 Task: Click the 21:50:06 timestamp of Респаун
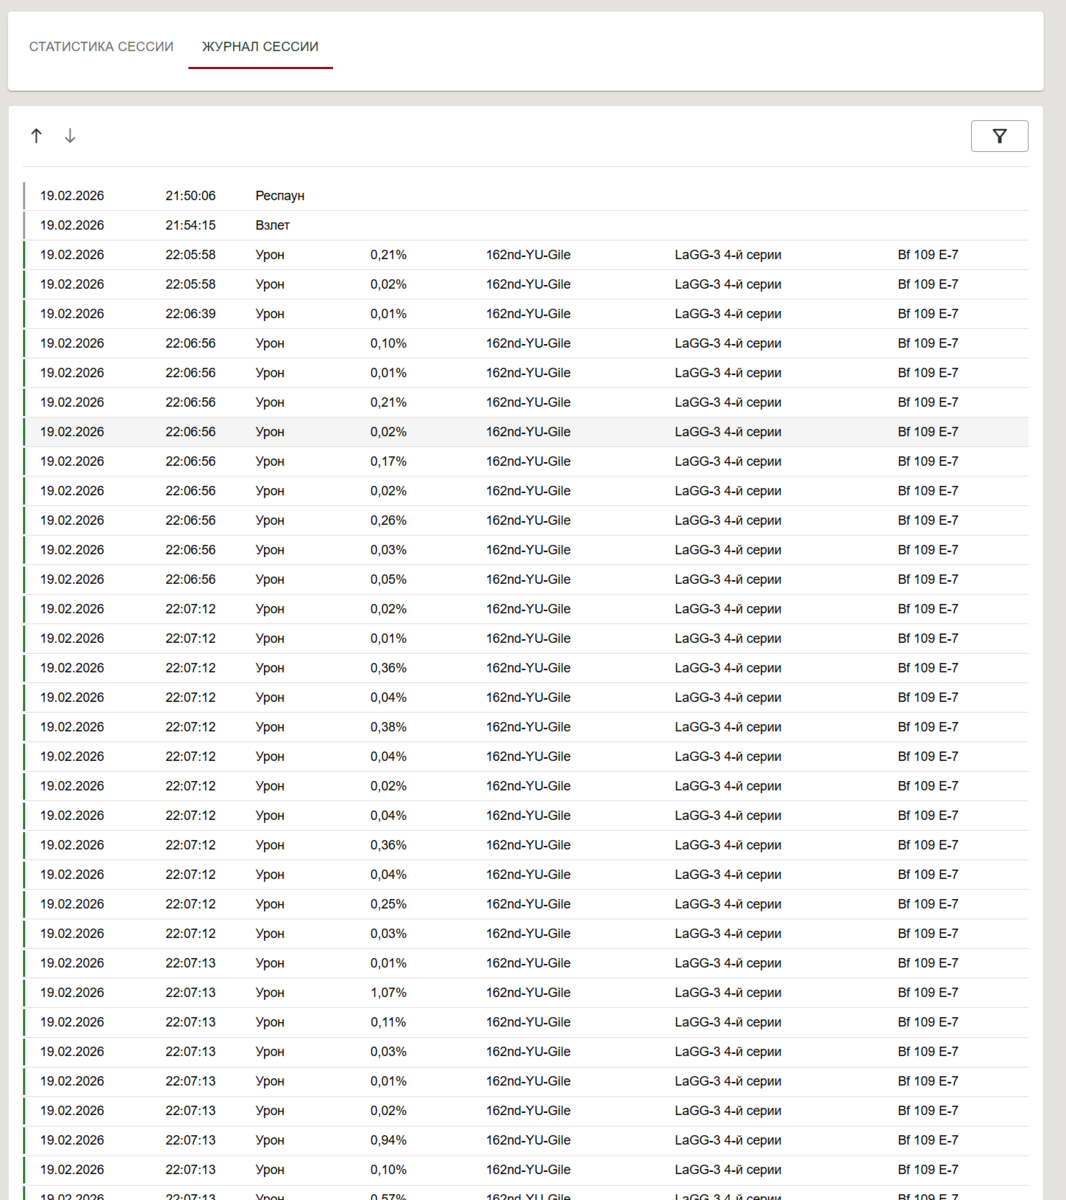pyautogui.click(x=190, y=196)
